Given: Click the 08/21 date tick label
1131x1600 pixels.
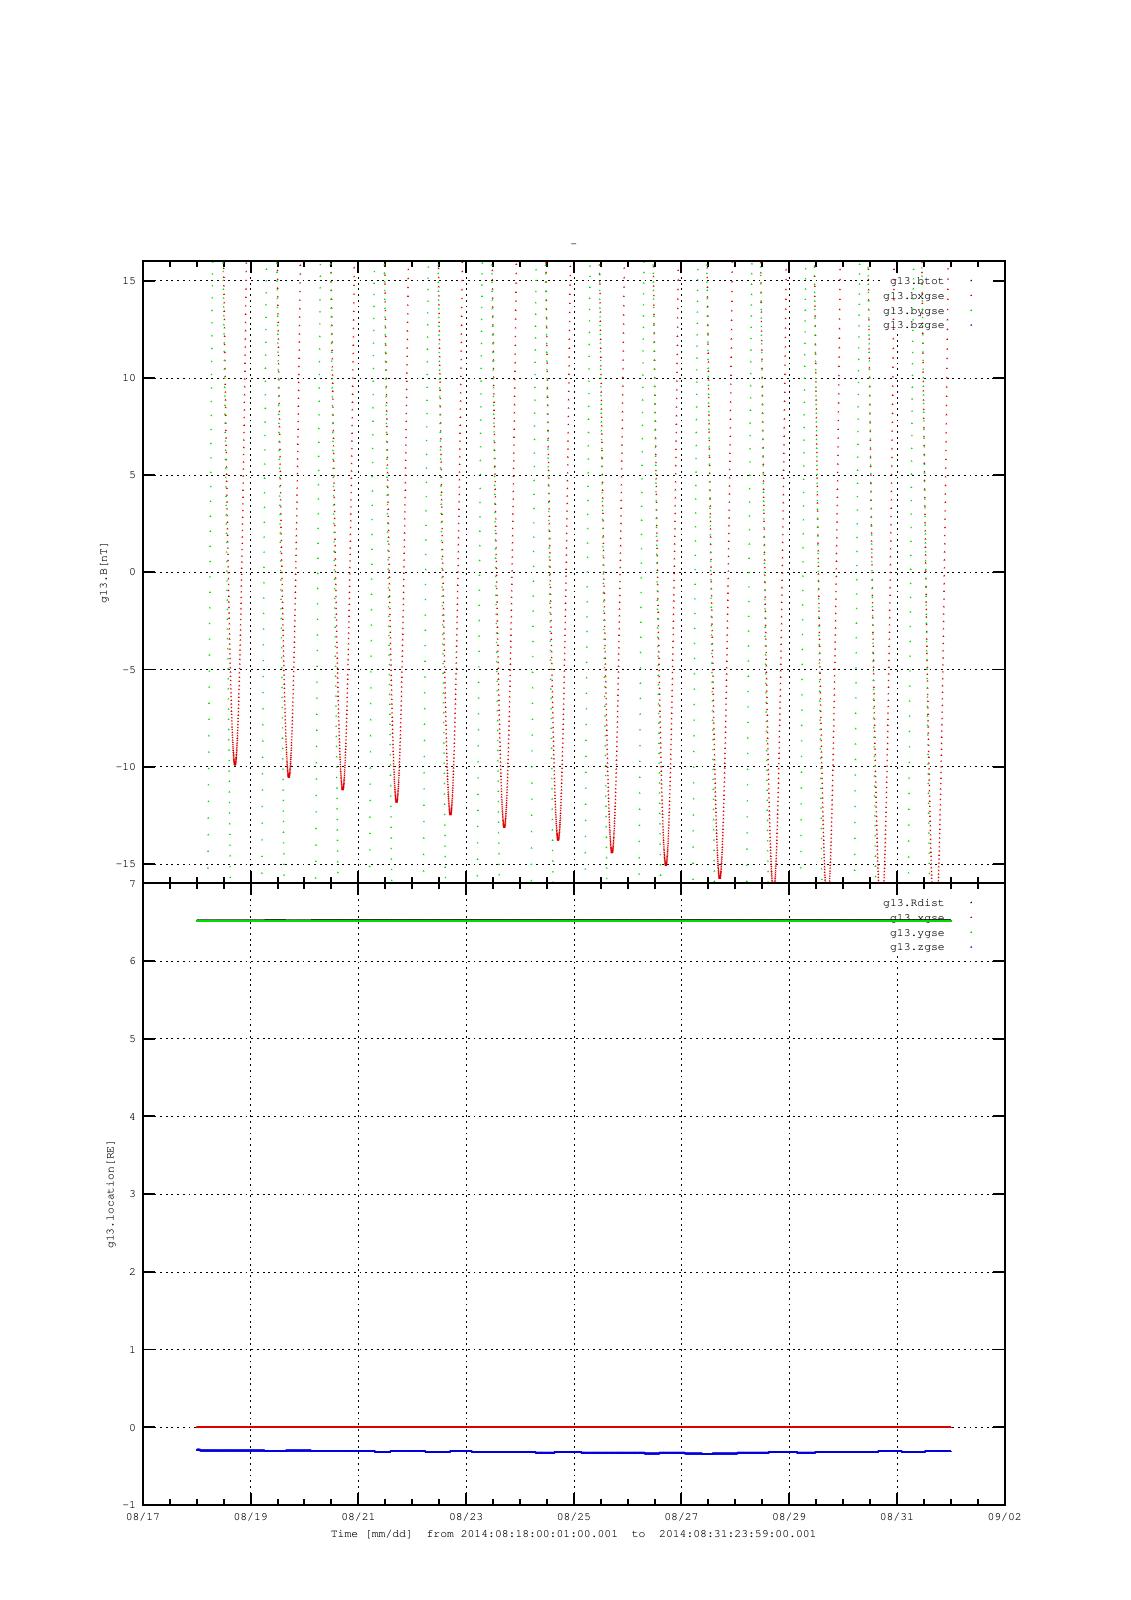Looking at the screenshot, I should click(358, 1517).
